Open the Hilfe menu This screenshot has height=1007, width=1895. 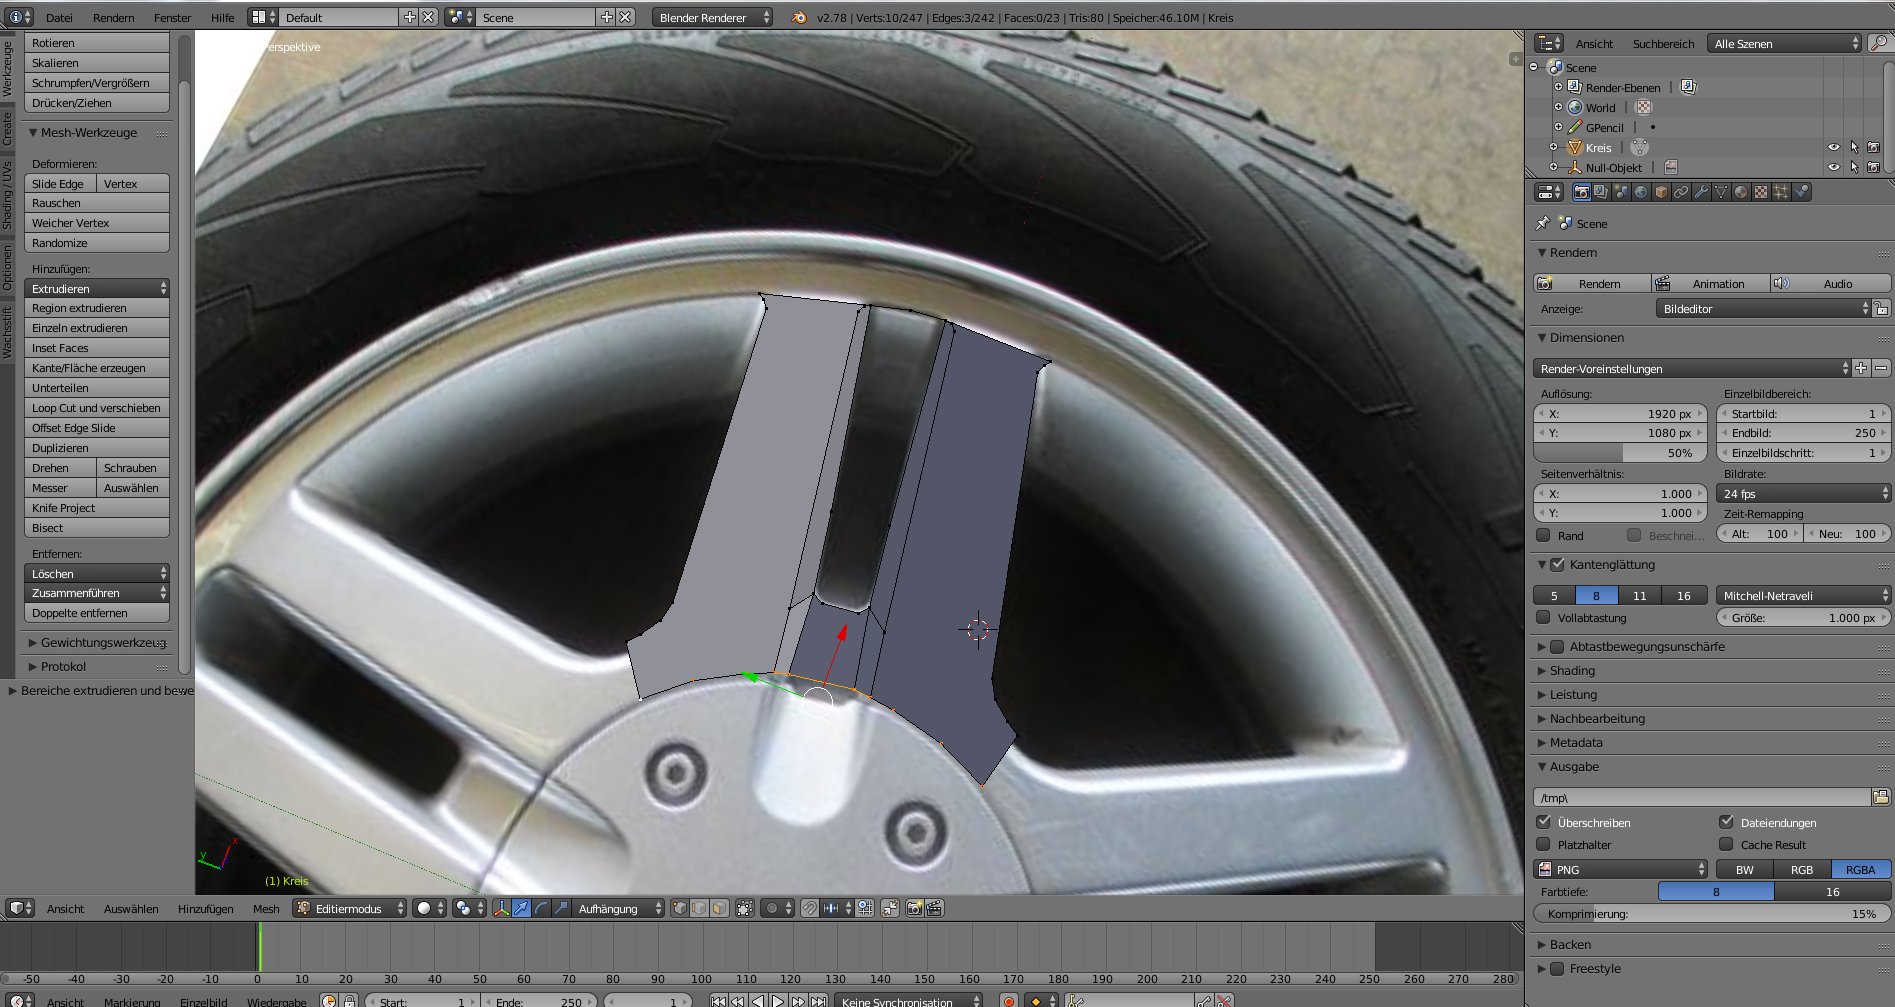click(222, 17)
